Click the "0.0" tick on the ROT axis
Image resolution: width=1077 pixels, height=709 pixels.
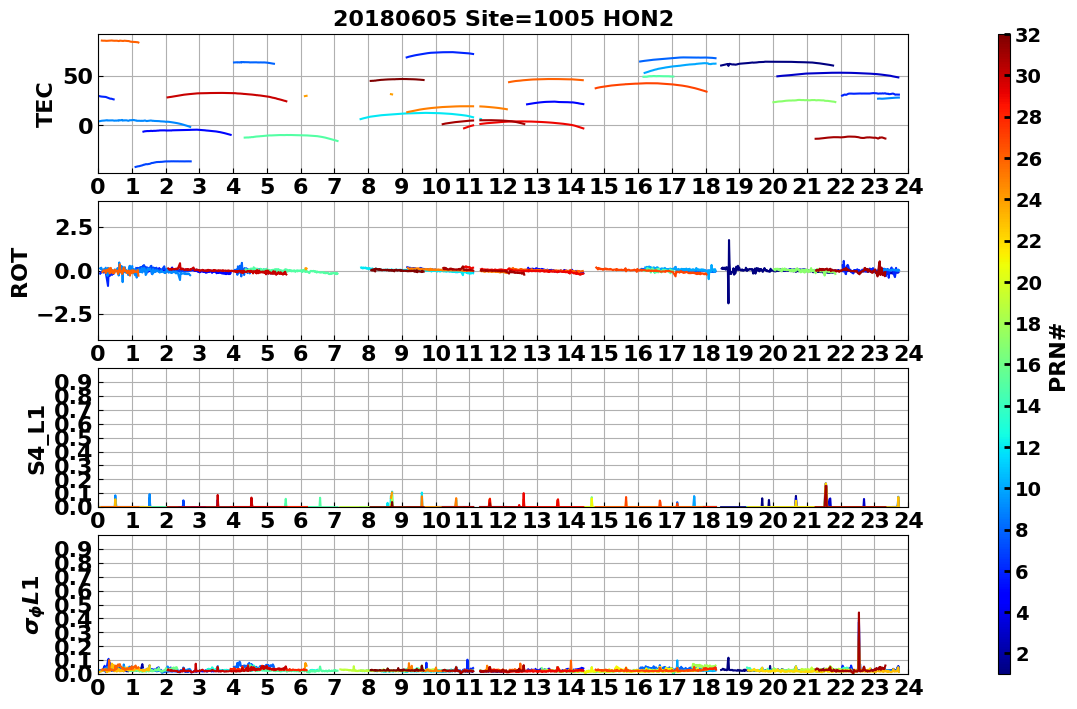74,271
